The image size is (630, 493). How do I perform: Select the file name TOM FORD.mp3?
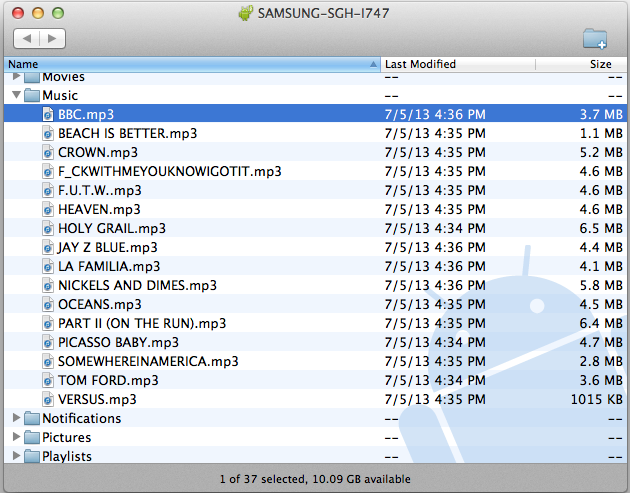coord(108,380)
